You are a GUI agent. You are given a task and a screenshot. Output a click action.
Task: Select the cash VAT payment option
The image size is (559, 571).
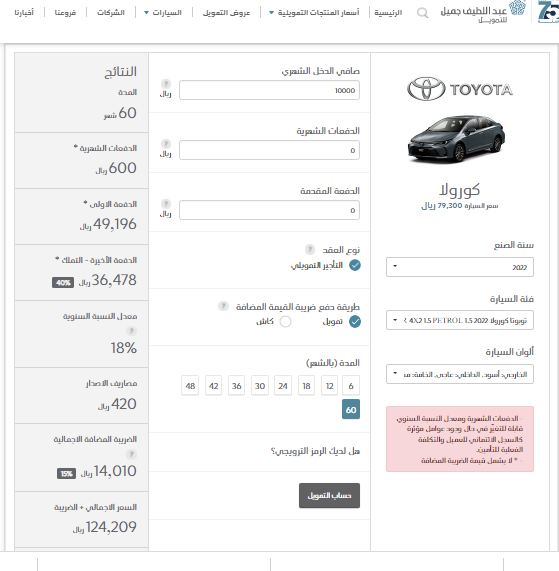click(286, 322)
